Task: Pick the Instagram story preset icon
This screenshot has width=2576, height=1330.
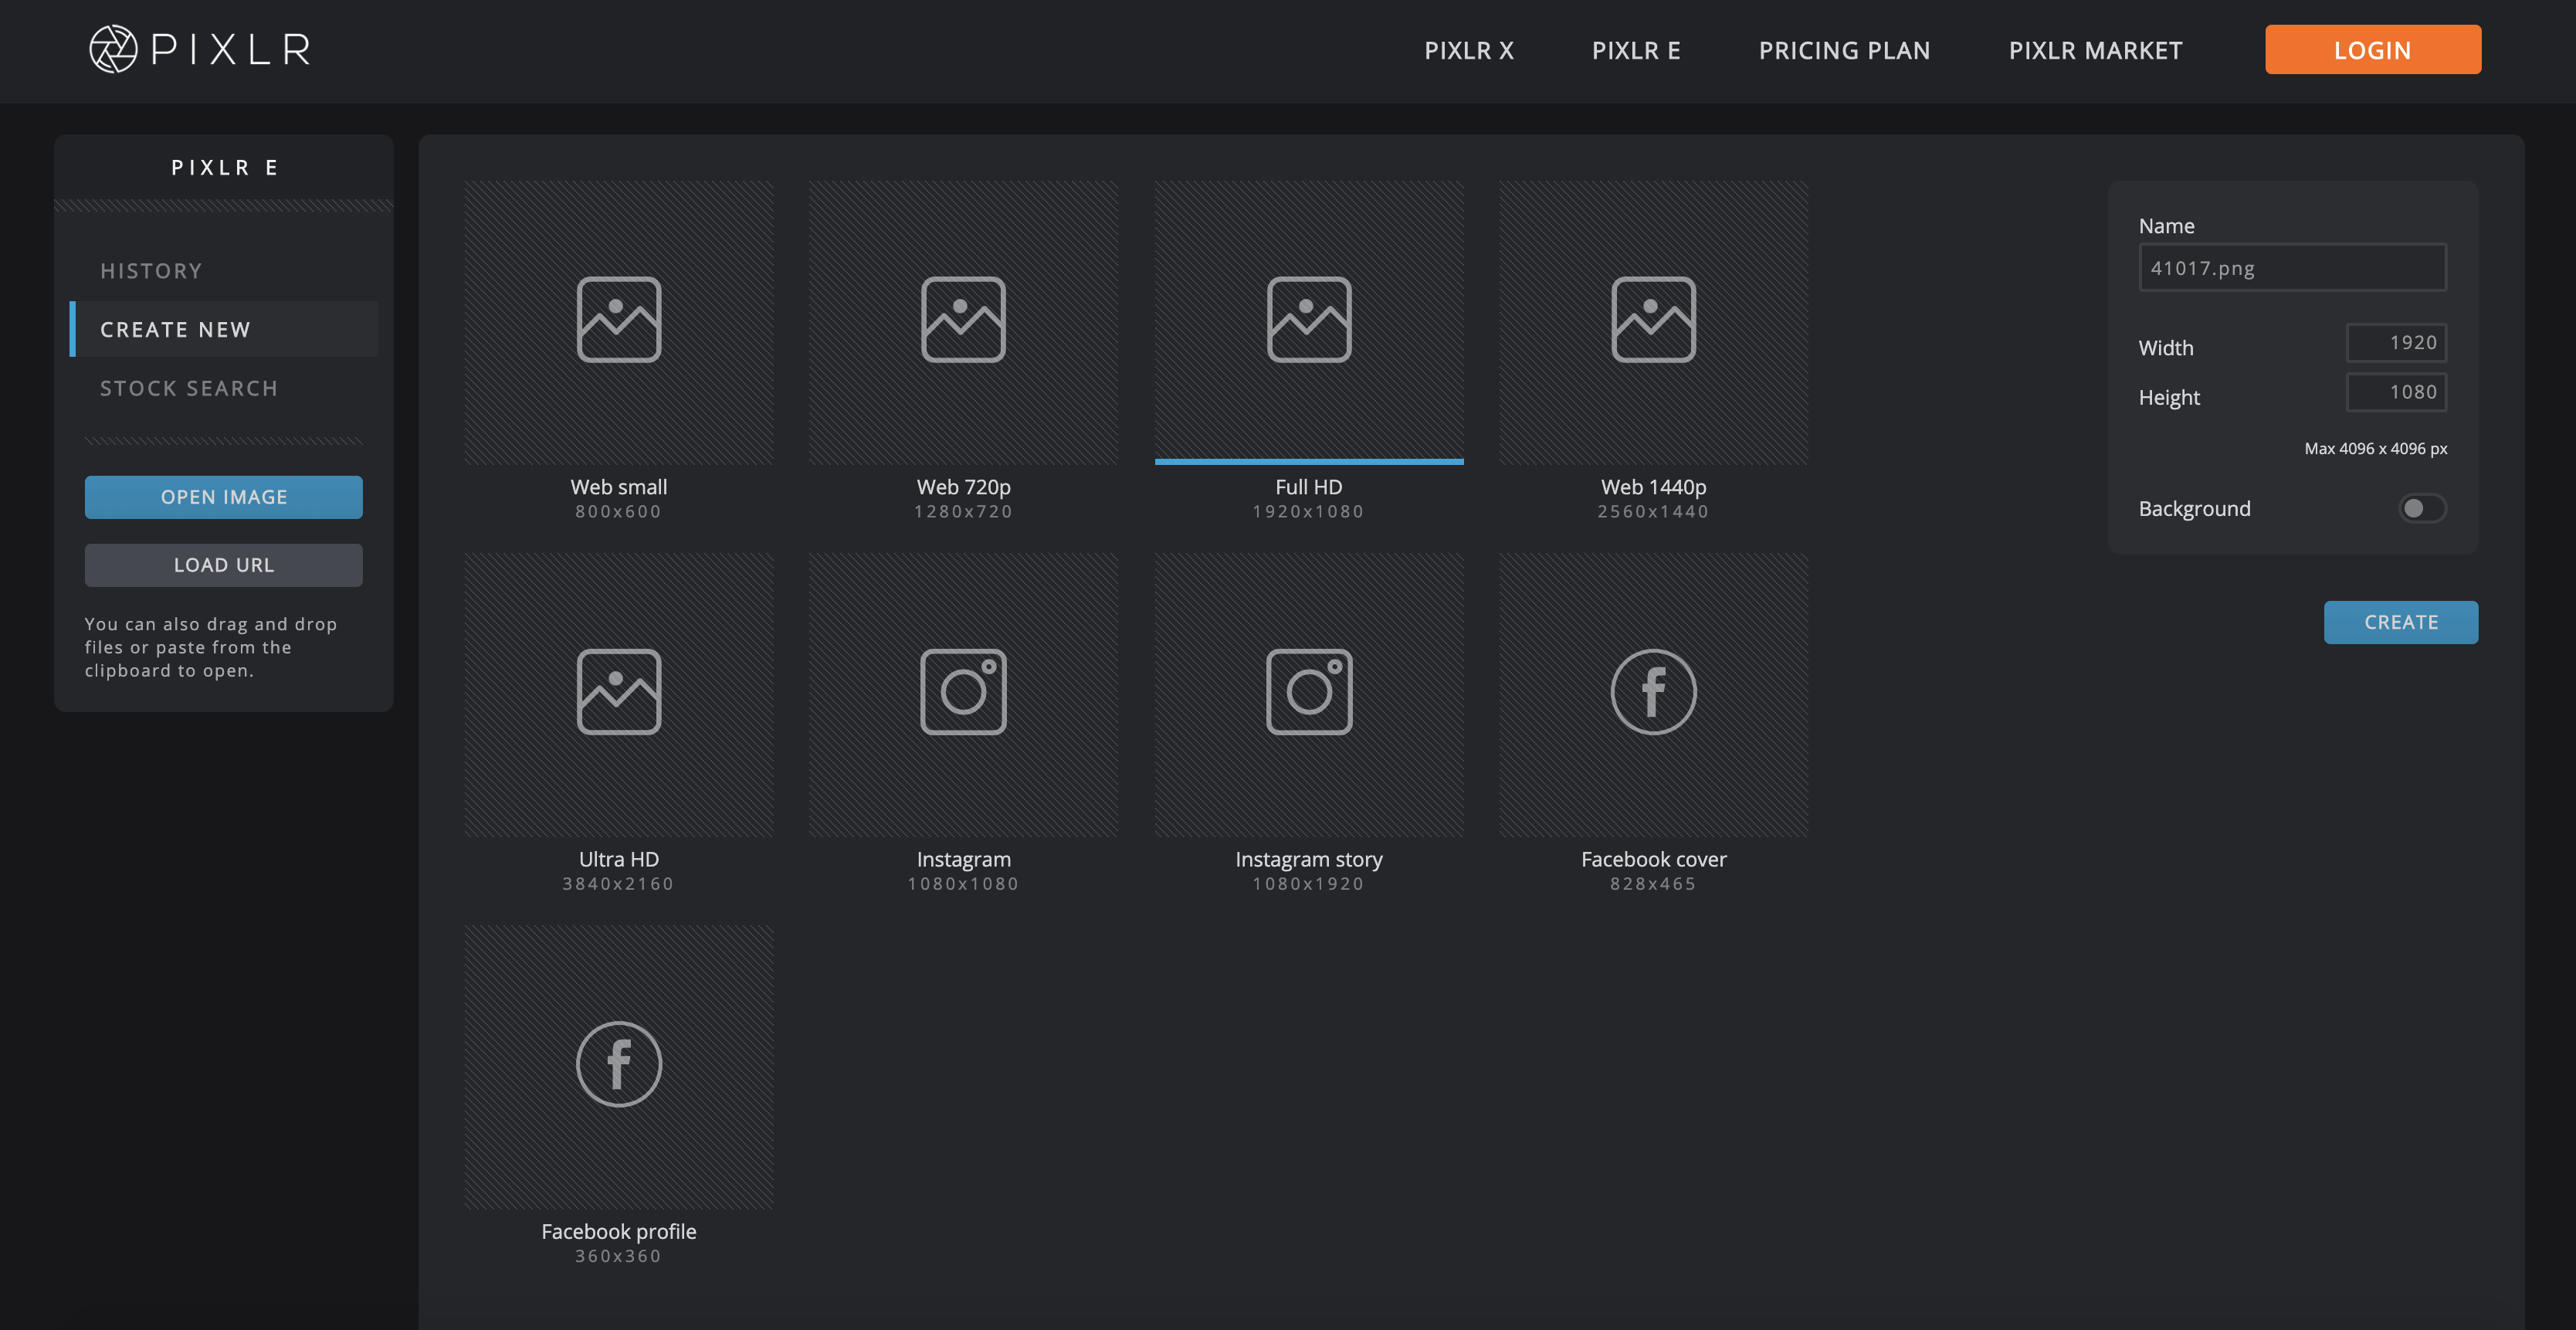Action: (x=1308, y=692)
